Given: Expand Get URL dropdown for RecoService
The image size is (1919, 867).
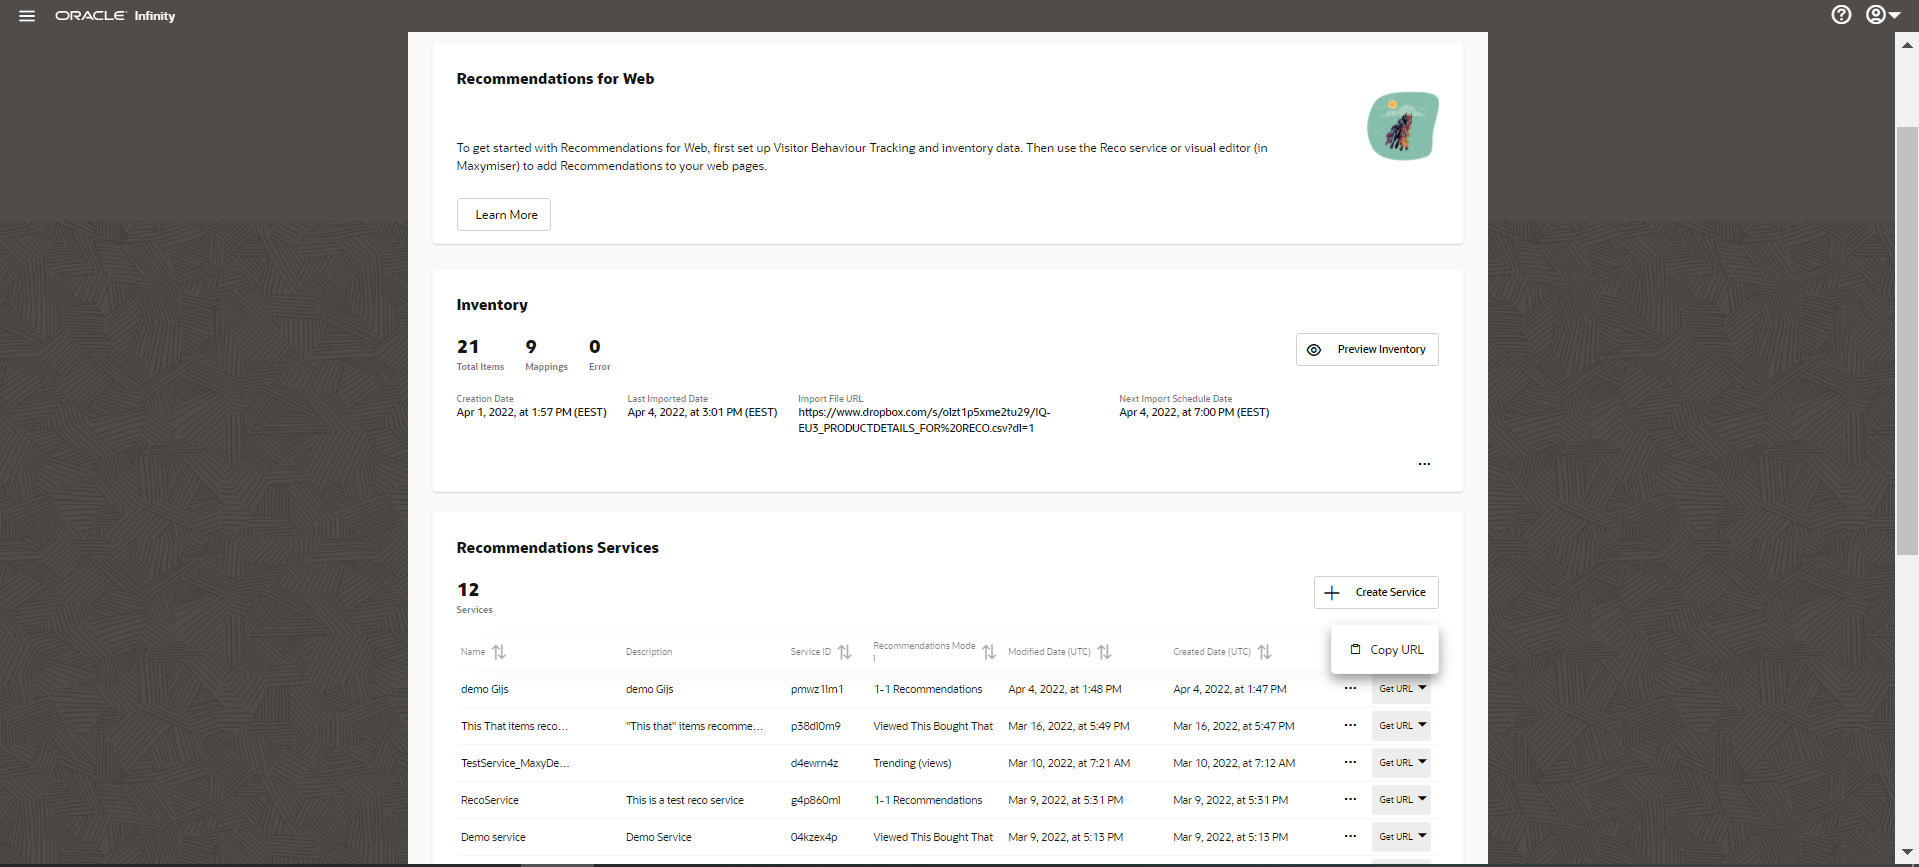Looking at the screenshot, I should click(x=1401, y=800).
